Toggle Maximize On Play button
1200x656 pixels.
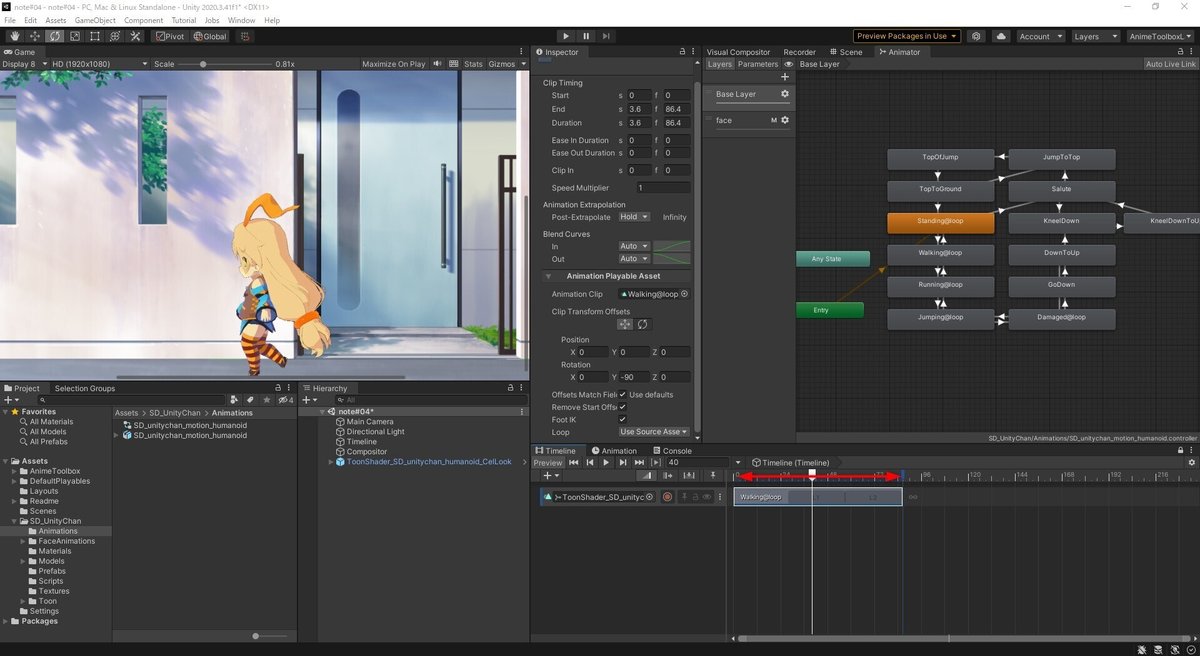coord(393,64)
